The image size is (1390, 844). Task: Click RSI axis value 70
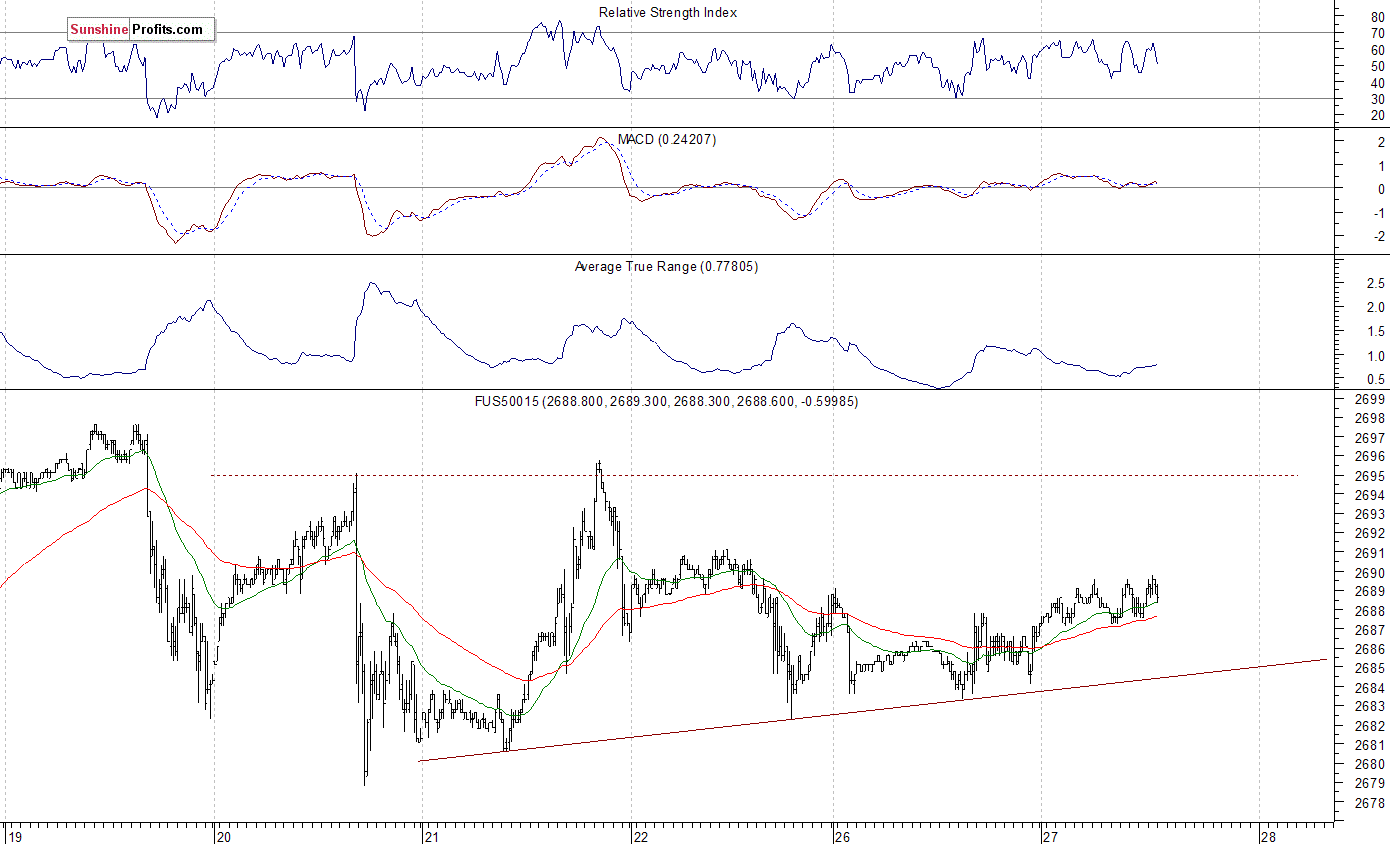[x=1377, y=33]
